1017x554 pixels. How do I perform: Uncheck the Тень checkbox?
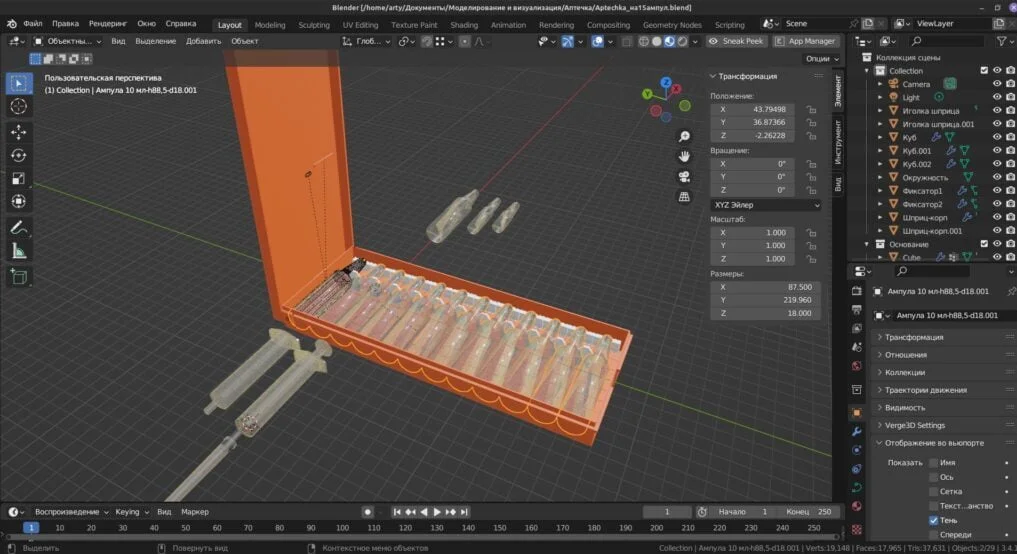(933, 520)
